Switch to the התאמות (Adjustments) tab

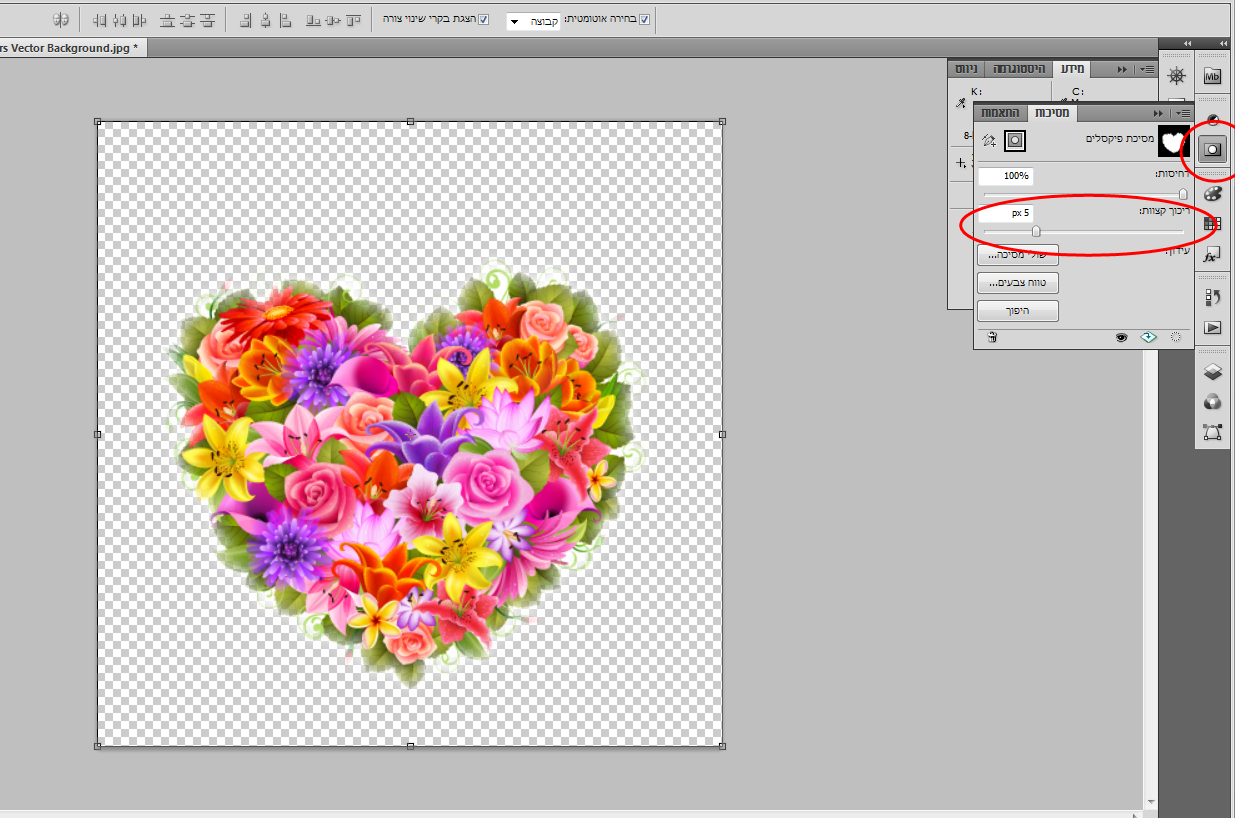[1000, 113]
